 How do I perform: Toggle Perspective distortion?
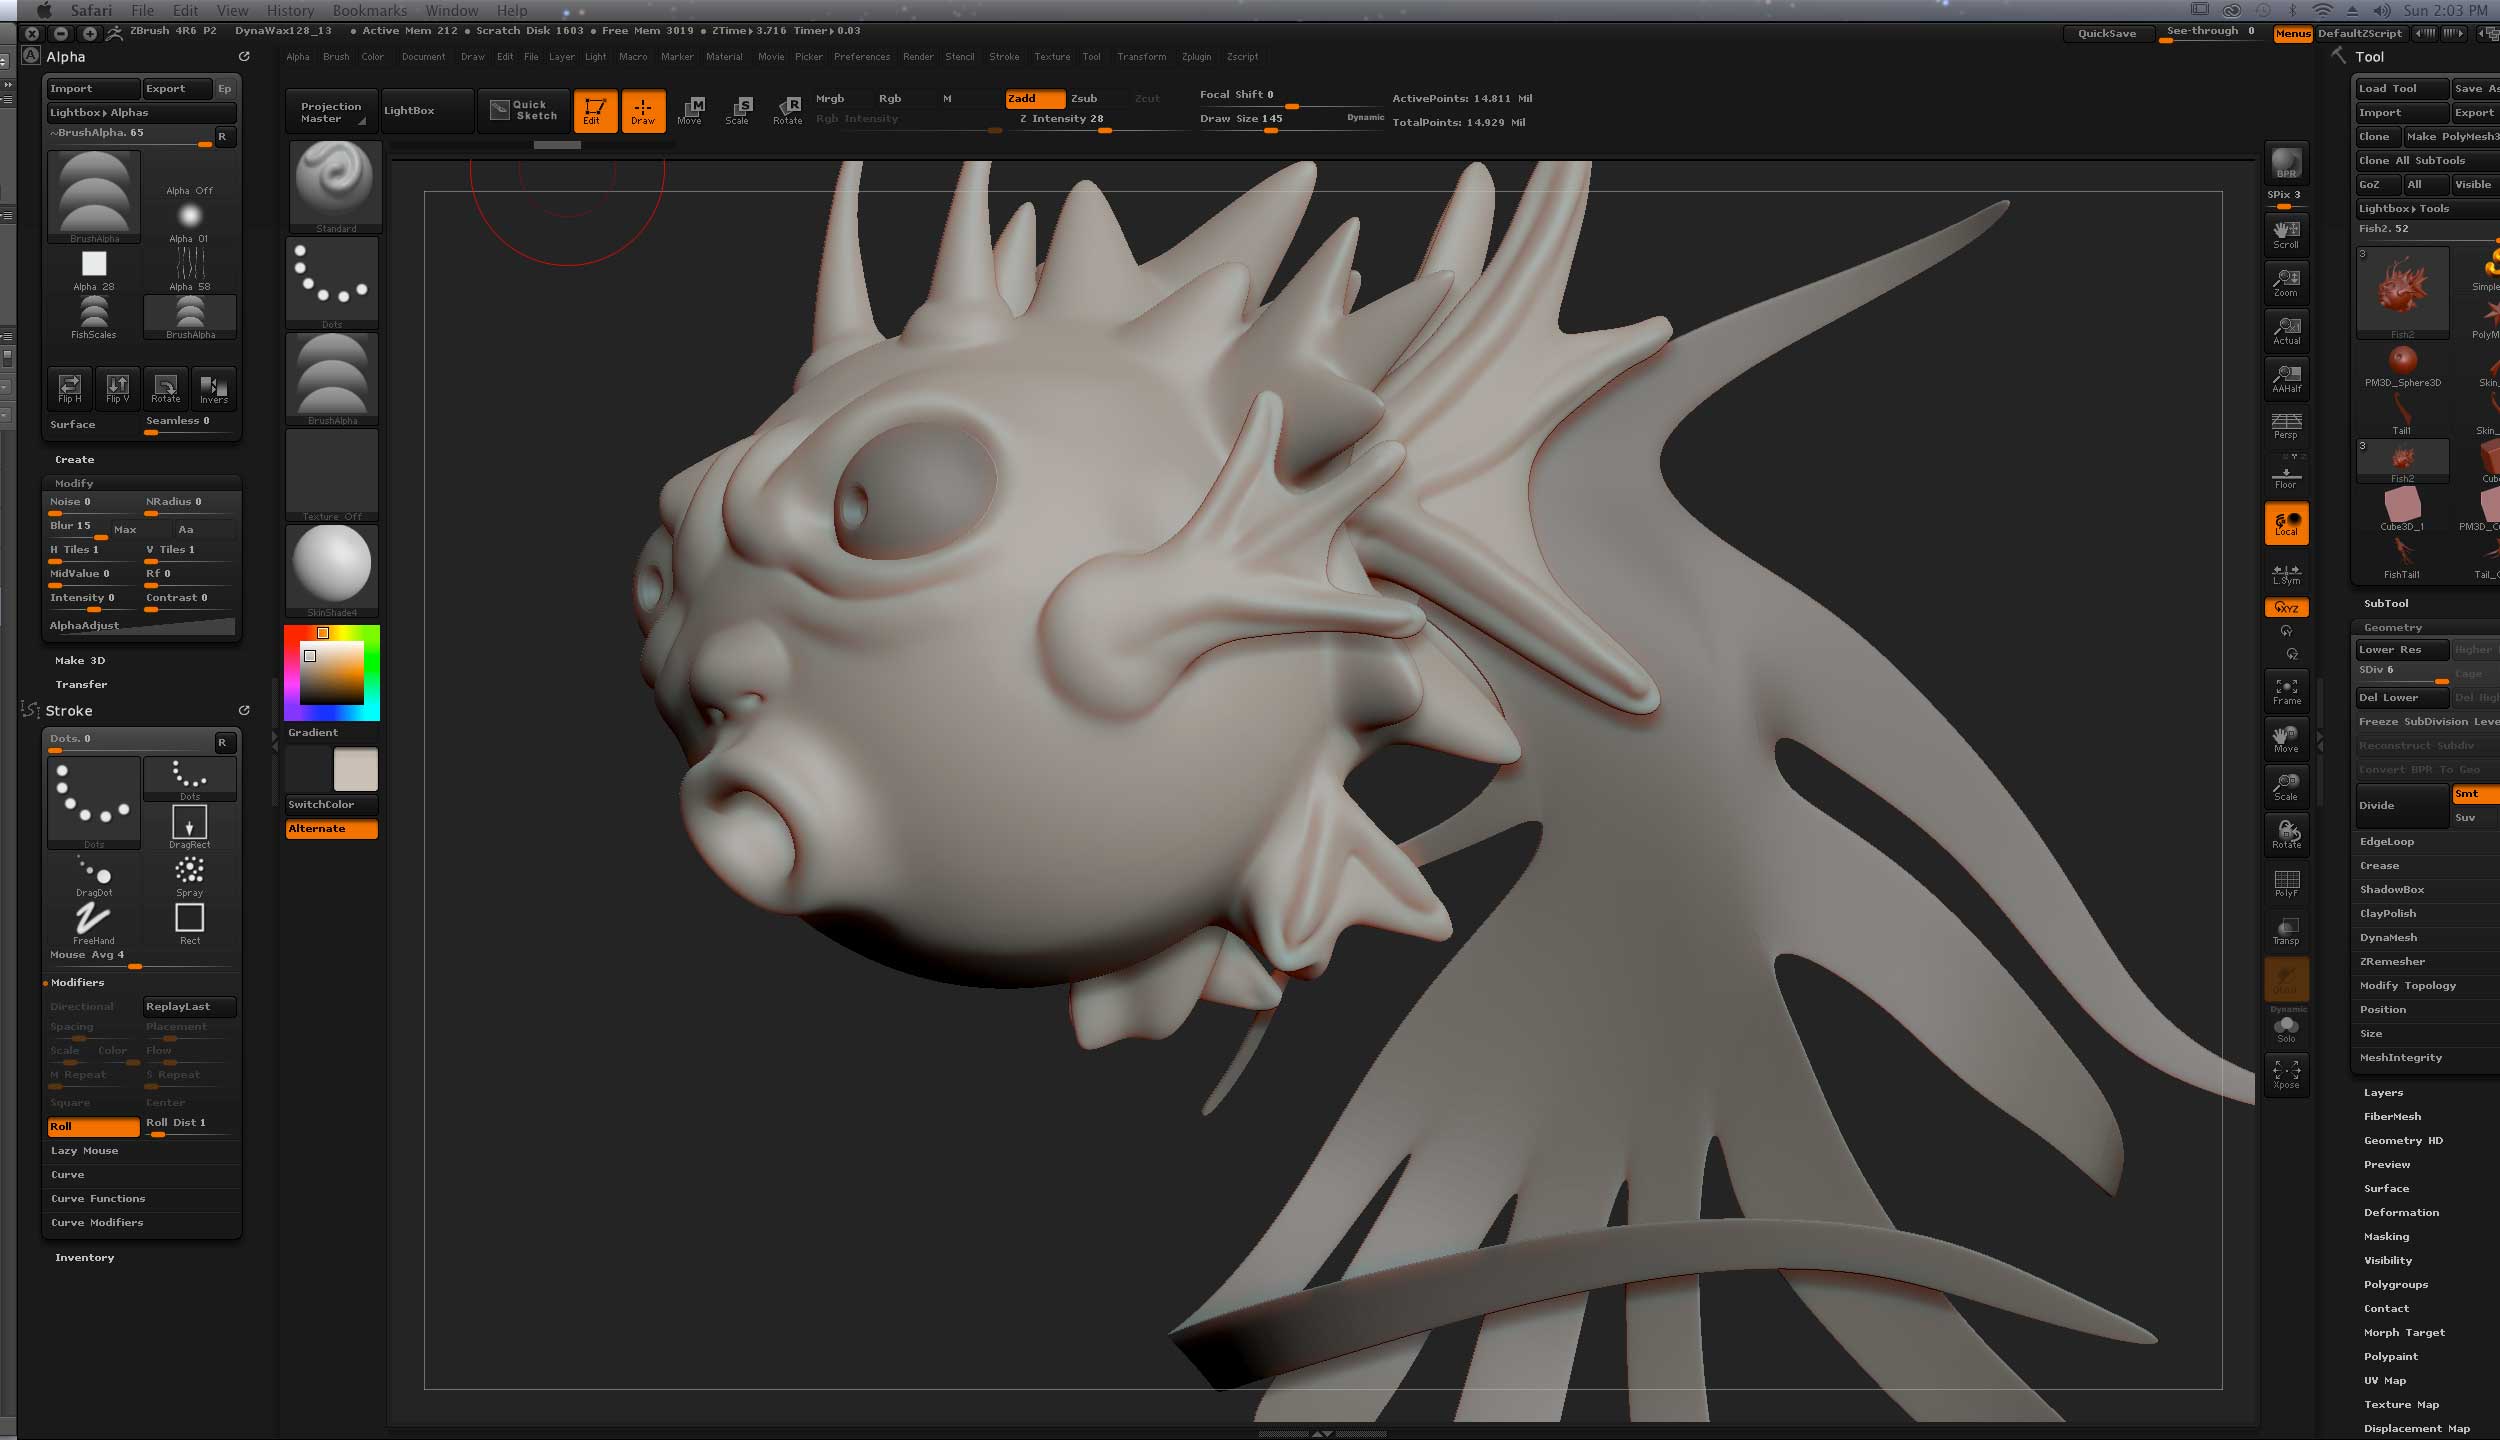click(x=2286, y=426)
